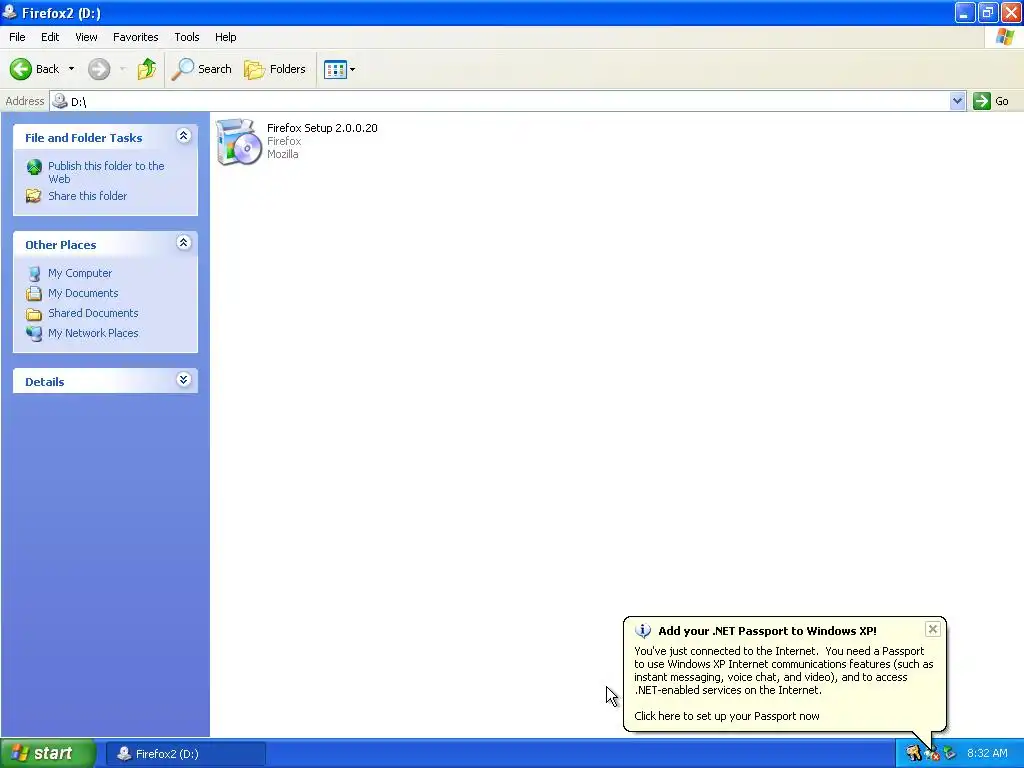
Task: Expand the Details panel
Action: (x=184, y=379)
